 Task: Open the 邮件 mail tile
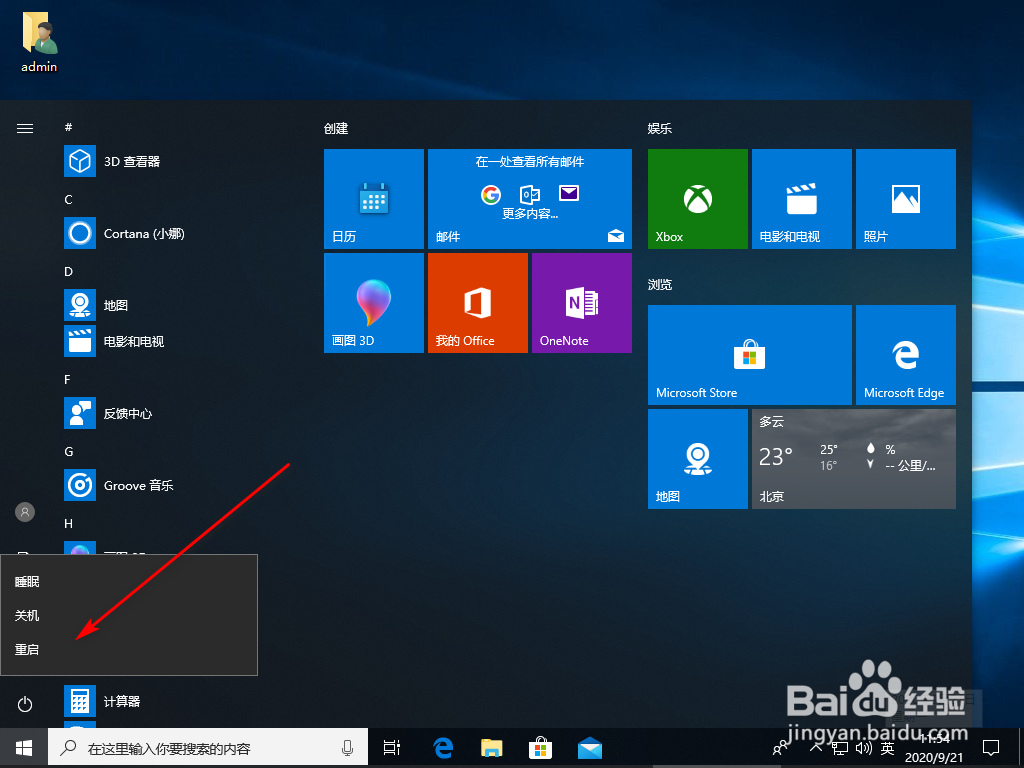pyautogui.click(x=530, y=199)
